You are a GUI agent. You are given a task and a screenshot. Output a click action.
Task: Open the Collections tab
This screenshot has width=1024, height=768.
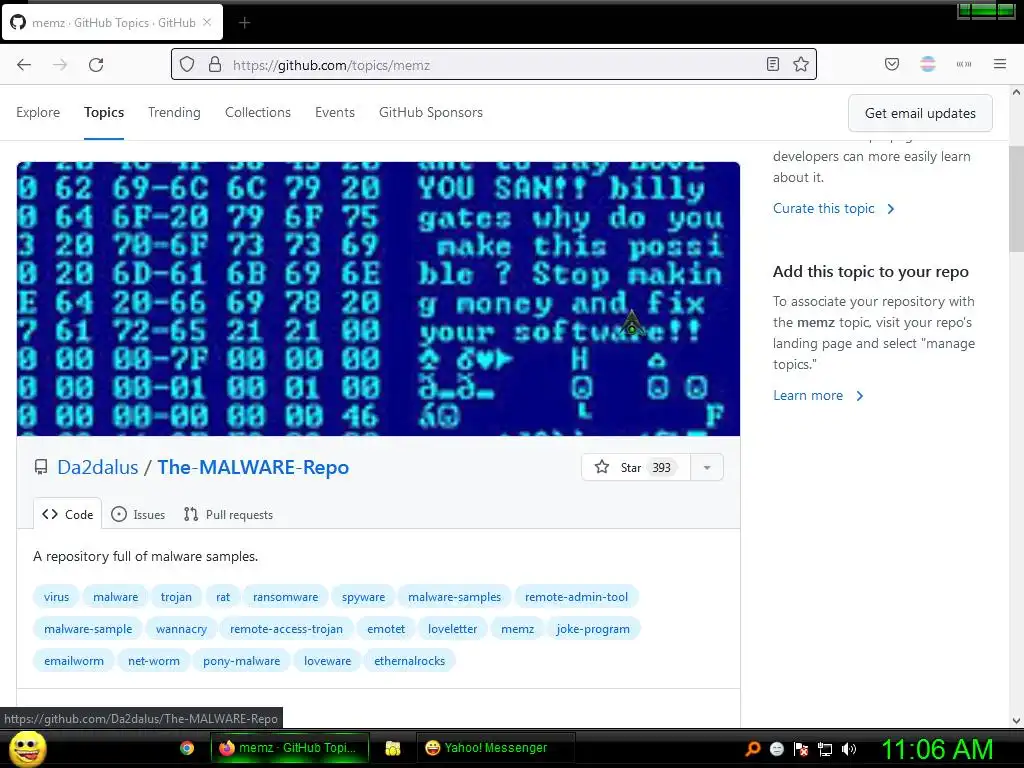(258, 112)
